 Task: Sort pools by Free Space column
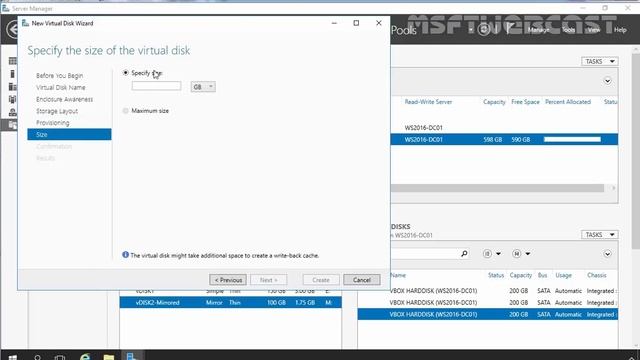coord(525,102)
